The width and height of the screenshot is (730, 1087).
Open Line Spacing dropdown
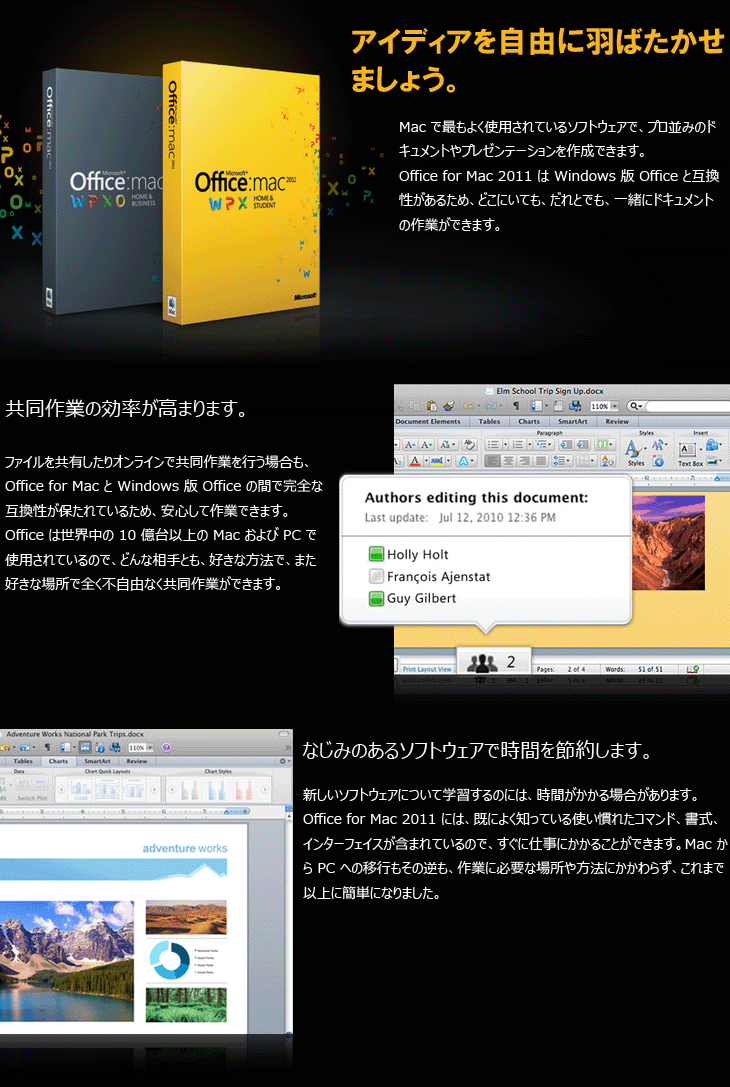click(x=563, y=461)
